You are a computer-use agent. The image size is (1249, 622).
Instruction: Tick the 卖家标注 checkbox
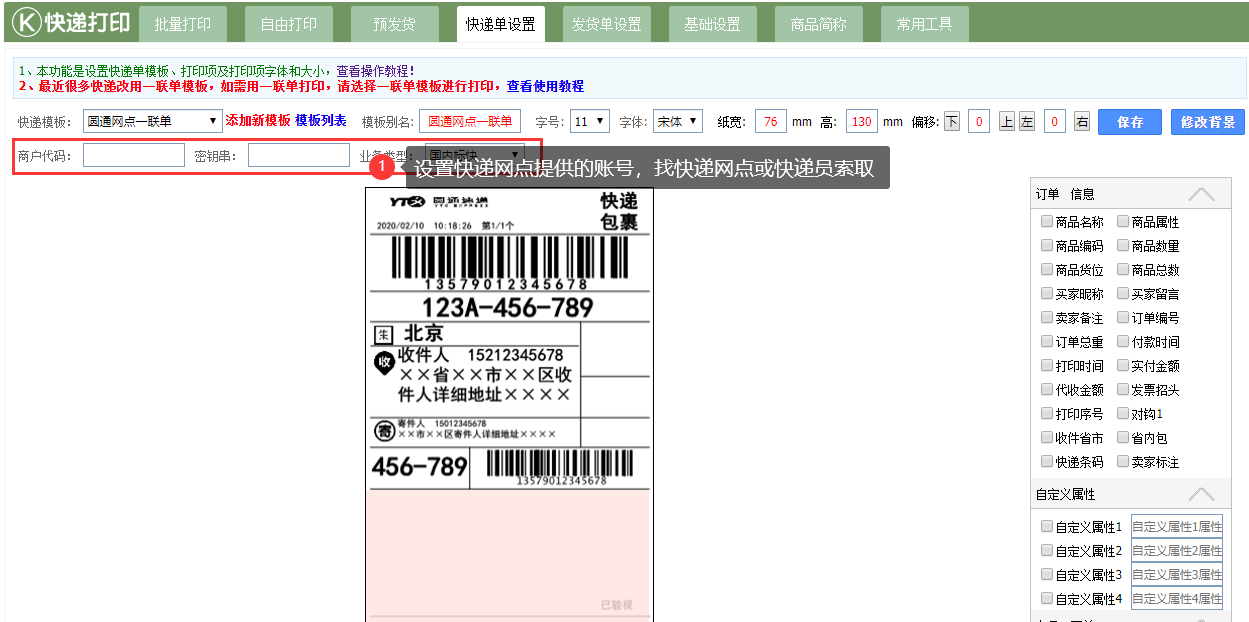click(x=1123, y=462)
